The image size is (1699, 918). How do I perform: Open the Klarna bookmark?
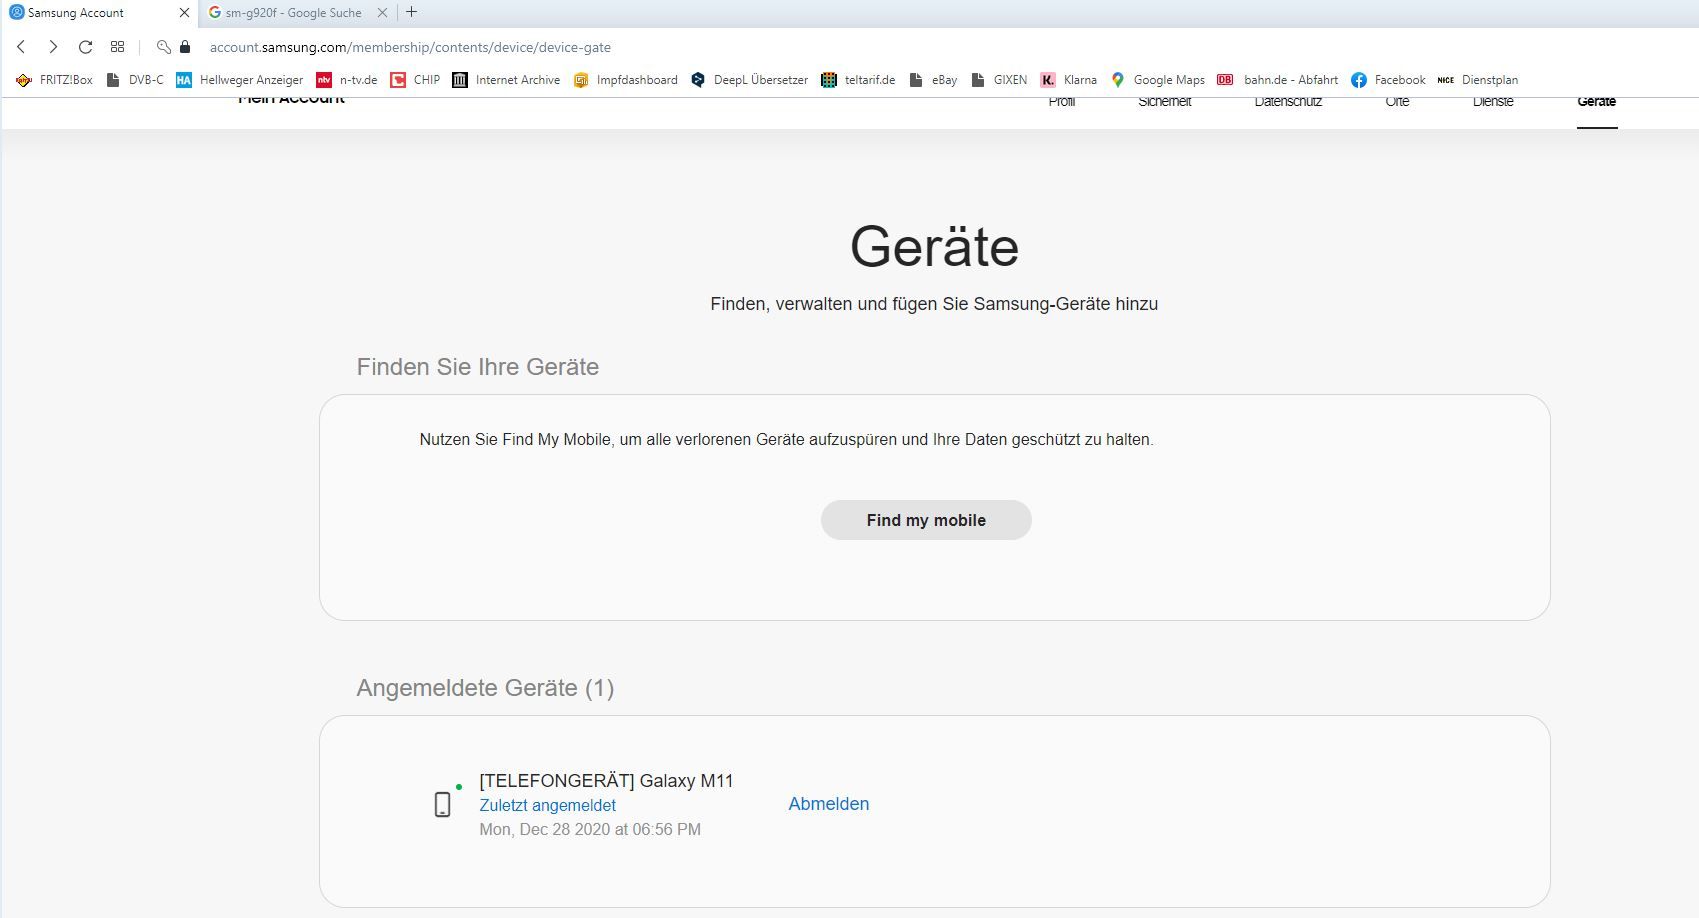[1068, 80]
